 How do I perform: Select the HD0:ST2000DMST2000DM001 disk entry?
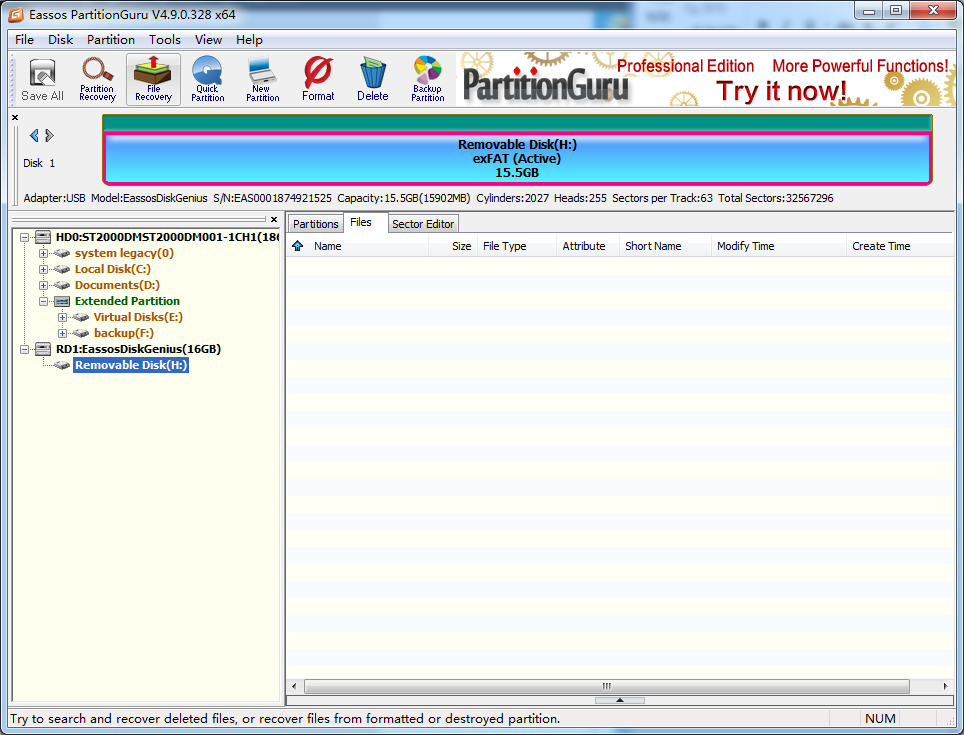coord(167,237)
